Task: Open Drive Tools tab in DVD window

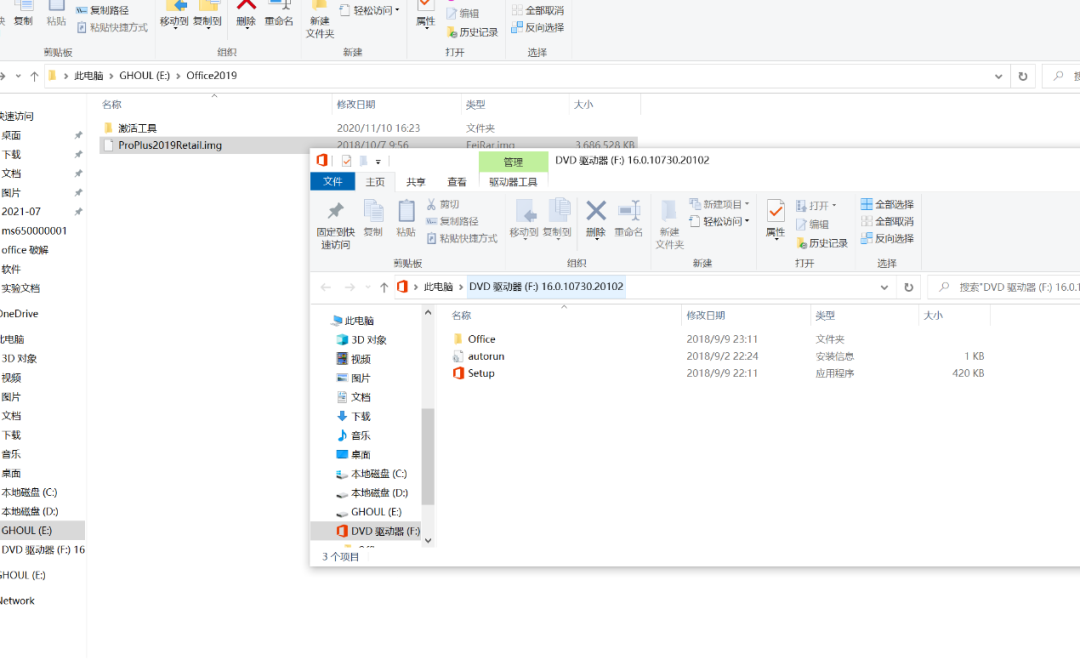Action: (513, 182)
